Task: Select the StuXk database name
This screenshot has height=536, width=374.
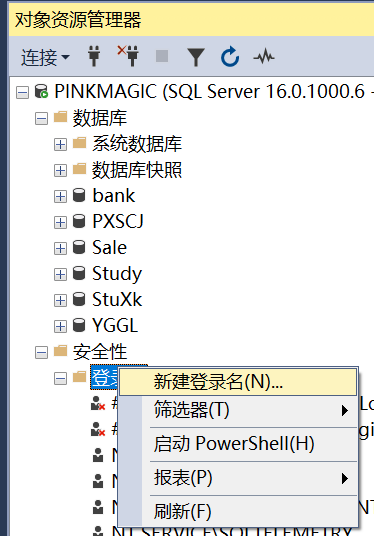Action: pyautogui.click(x=117, y=299)
